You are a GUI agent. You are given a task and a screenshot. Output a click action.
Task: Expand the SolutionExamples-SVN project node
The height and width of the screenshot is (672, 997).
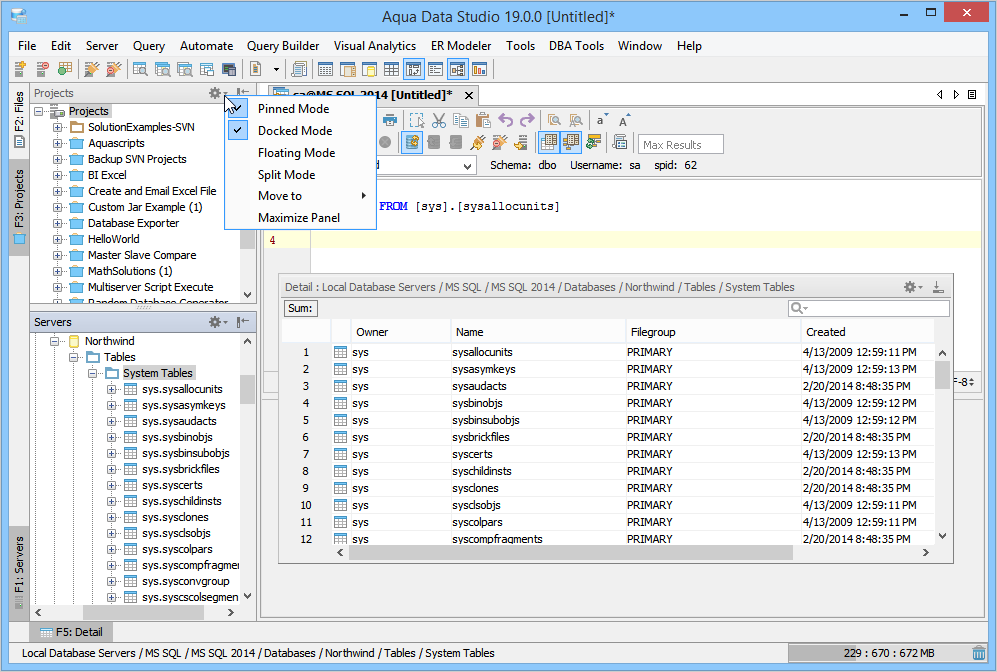(x=57, y=127)
